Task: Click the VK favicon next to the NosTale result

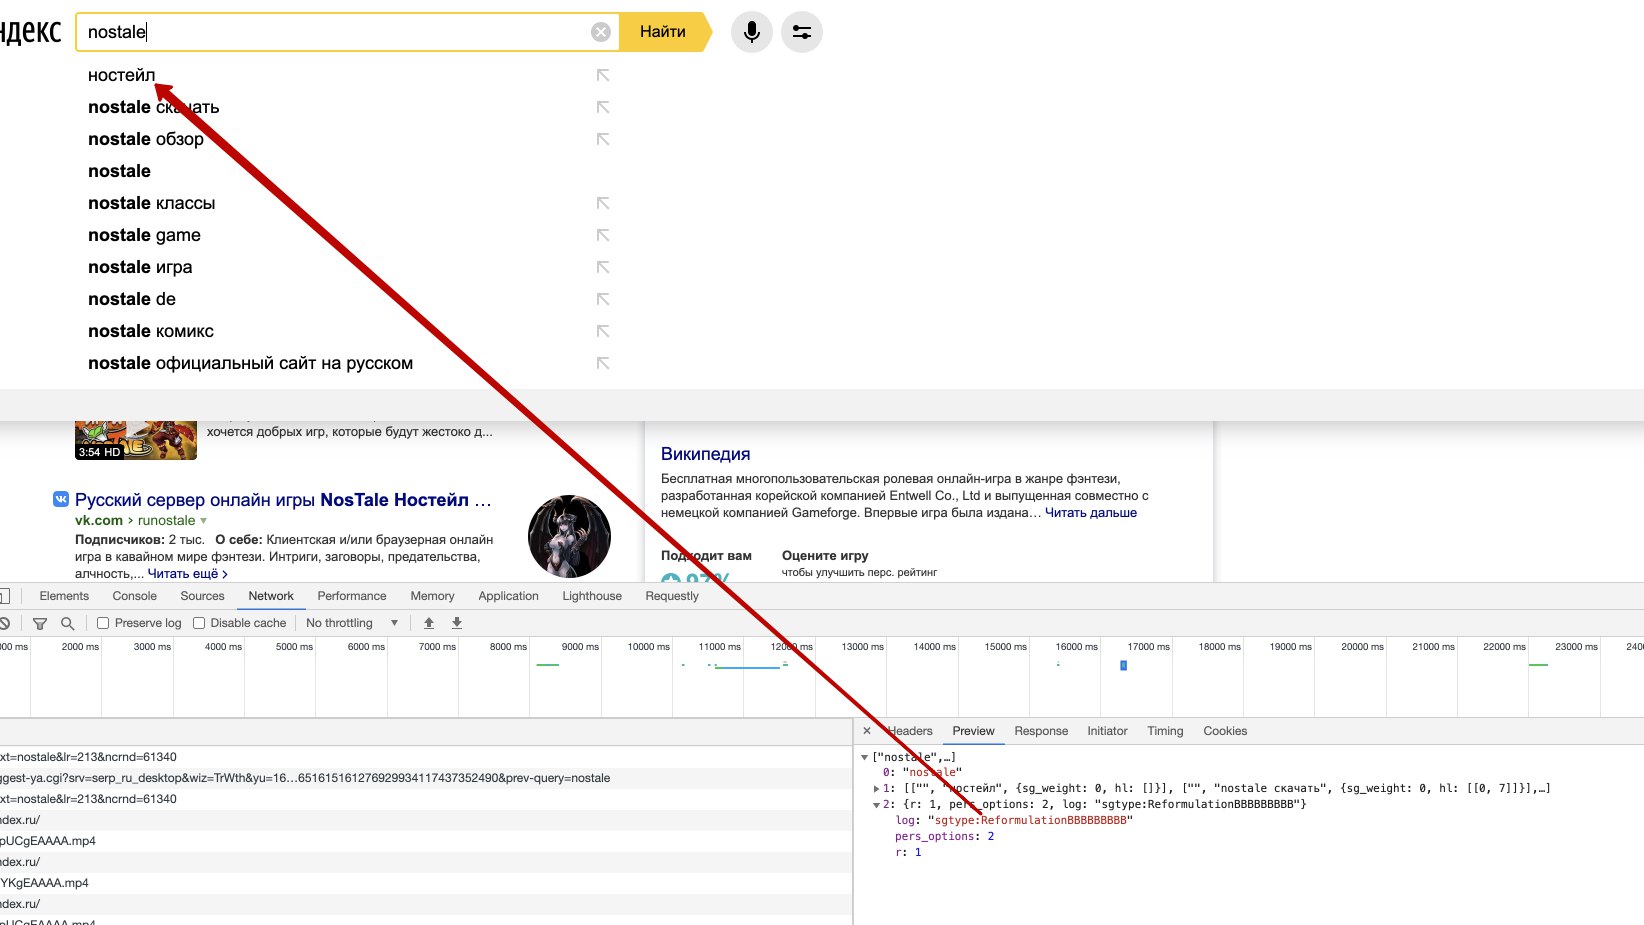Action: pos(61,499)
